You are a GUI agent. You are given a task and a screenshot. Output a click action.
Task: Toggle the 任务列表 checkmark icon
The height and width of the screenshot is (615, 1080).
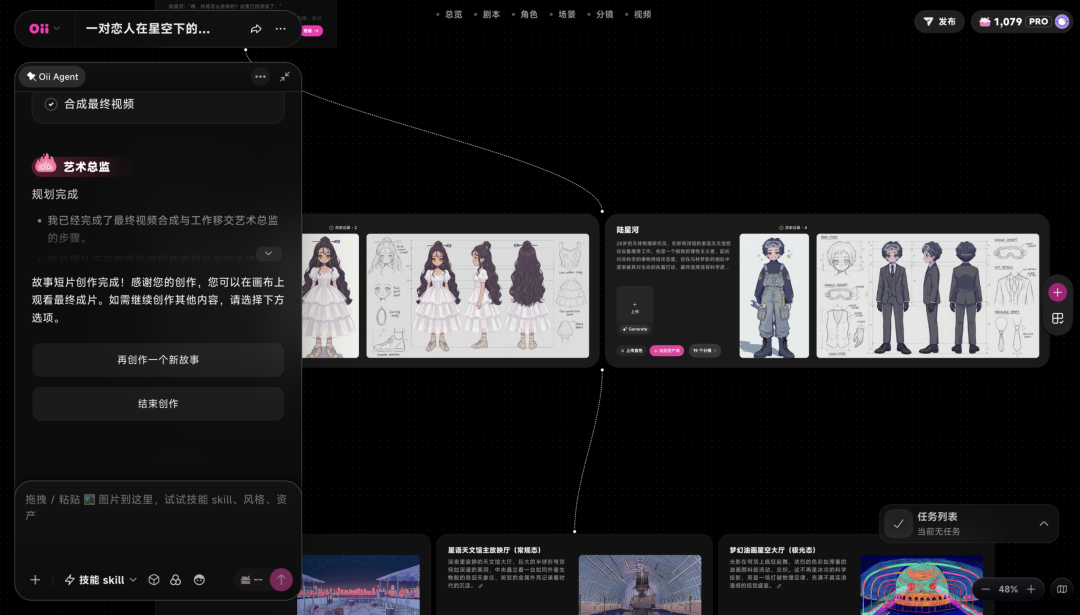(x=898, y=523)
